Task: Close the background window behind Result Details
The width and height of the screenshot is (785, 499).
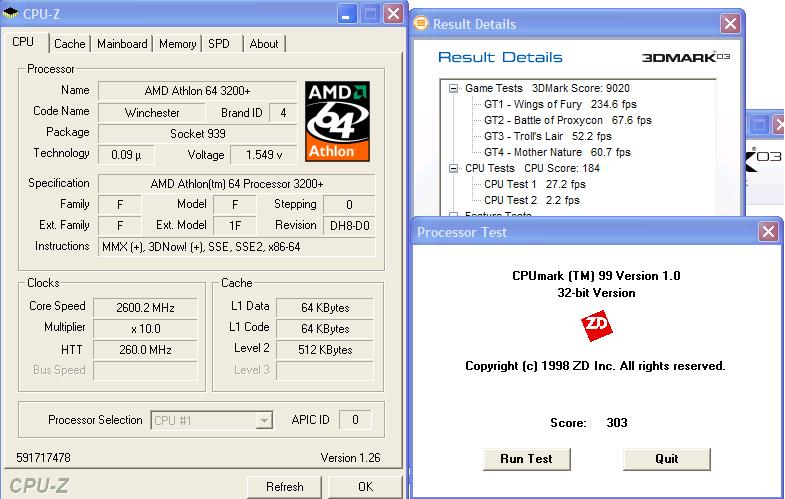Action: pyautogui.click(x=779, y=124)
